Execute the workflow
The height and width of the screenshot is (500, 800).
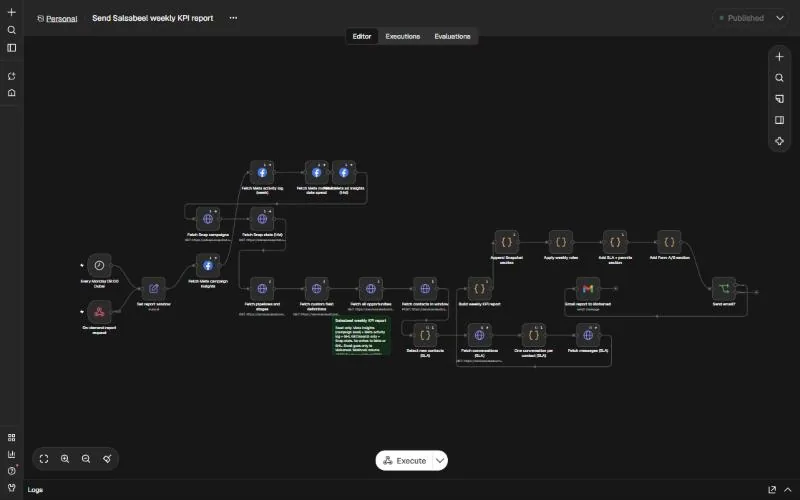[x=404, y=461]
